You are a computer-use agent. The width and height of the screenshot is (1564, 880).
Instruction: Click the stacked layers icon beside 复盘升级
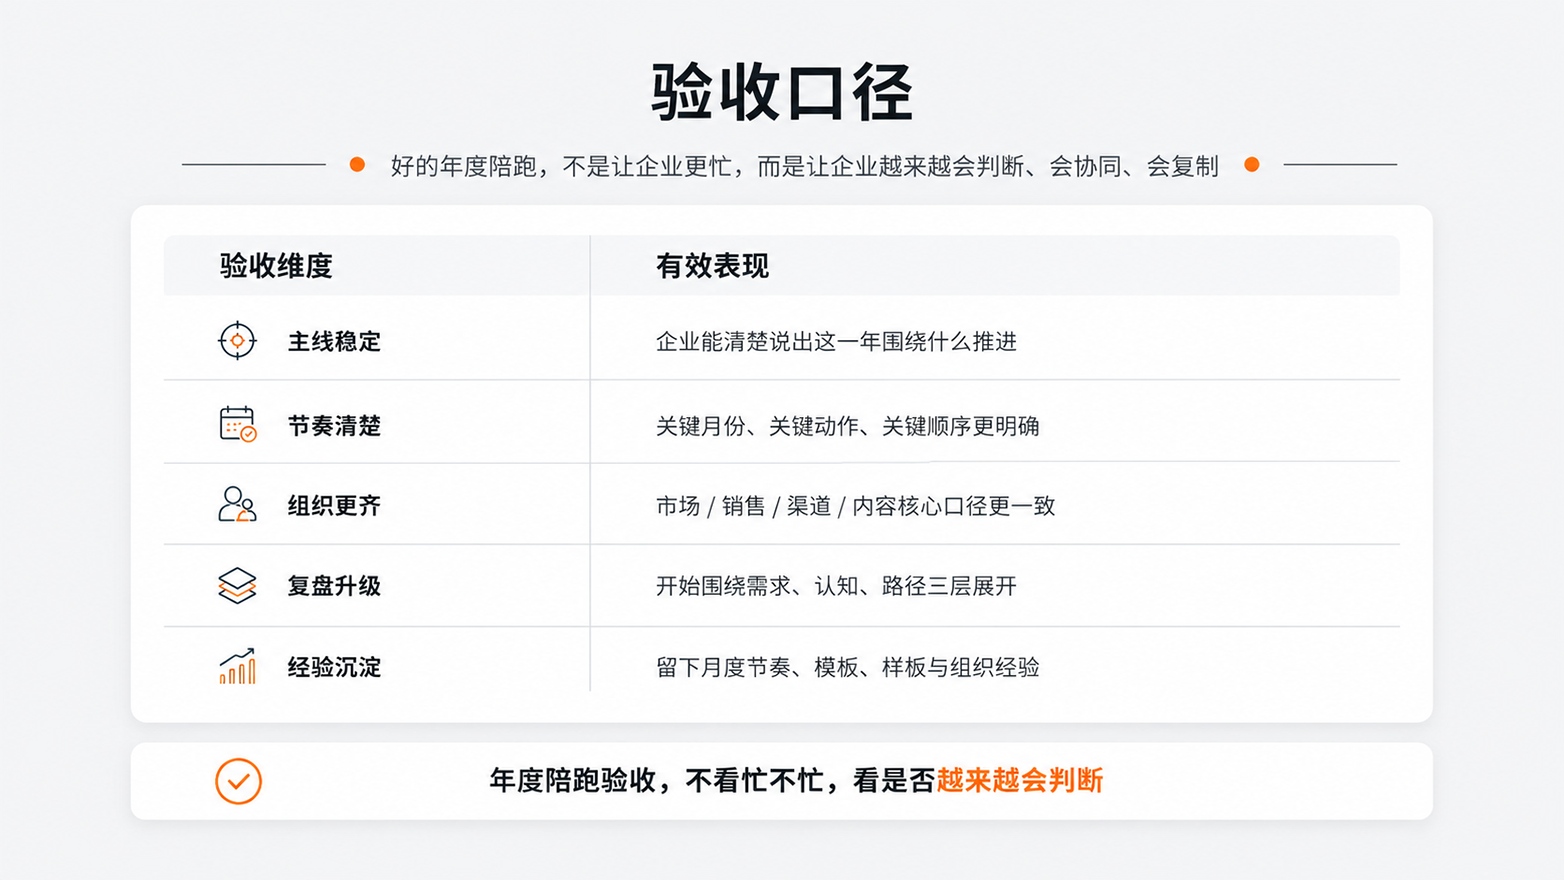tap(237, 586)
